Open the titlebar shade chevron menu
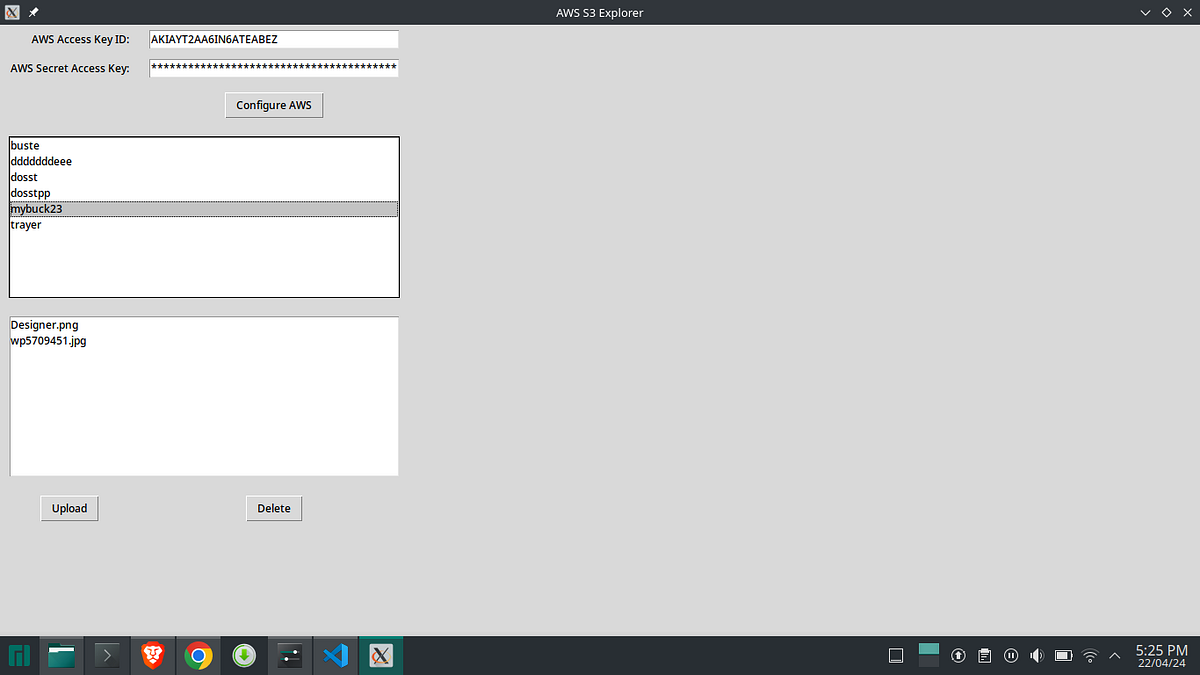The height and width of the screenshot is (675, 1200). (1144, 12)
